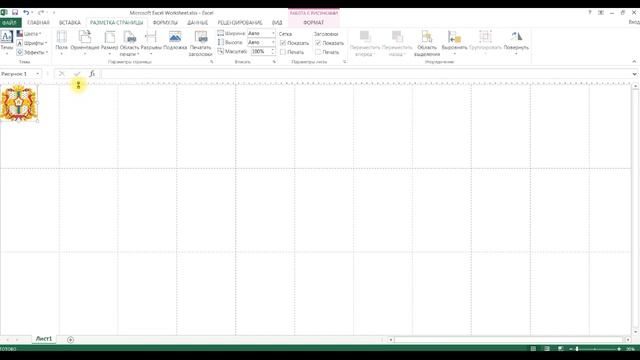
Task: Click the Ориентация (Orientation) button
Action: coord(85,43)
